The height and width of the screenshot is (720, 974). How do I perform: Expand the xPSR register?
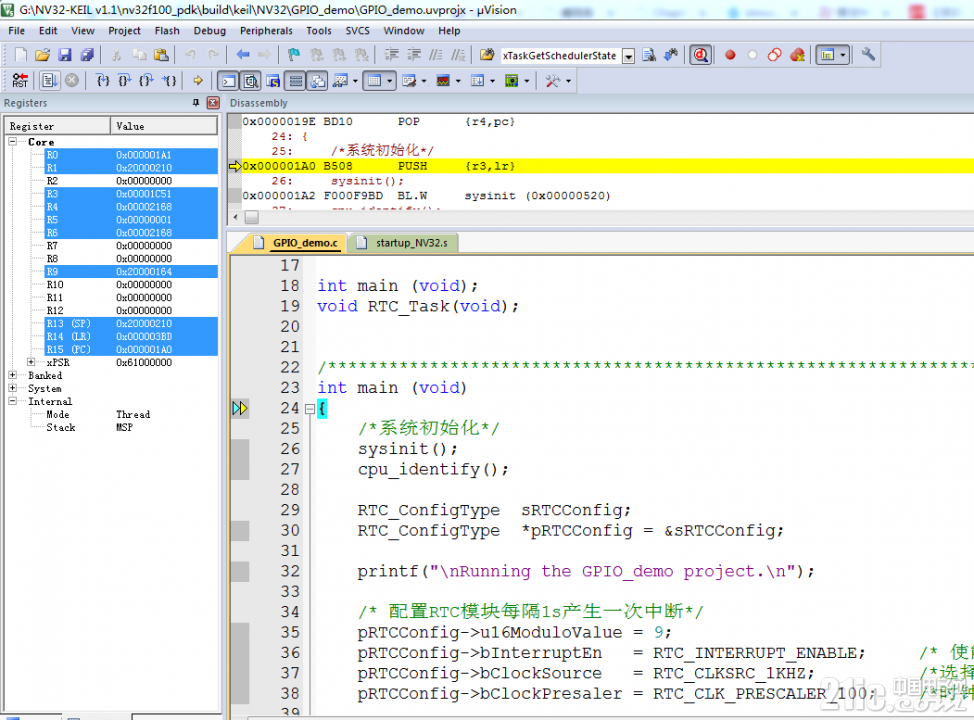[31, 362]
